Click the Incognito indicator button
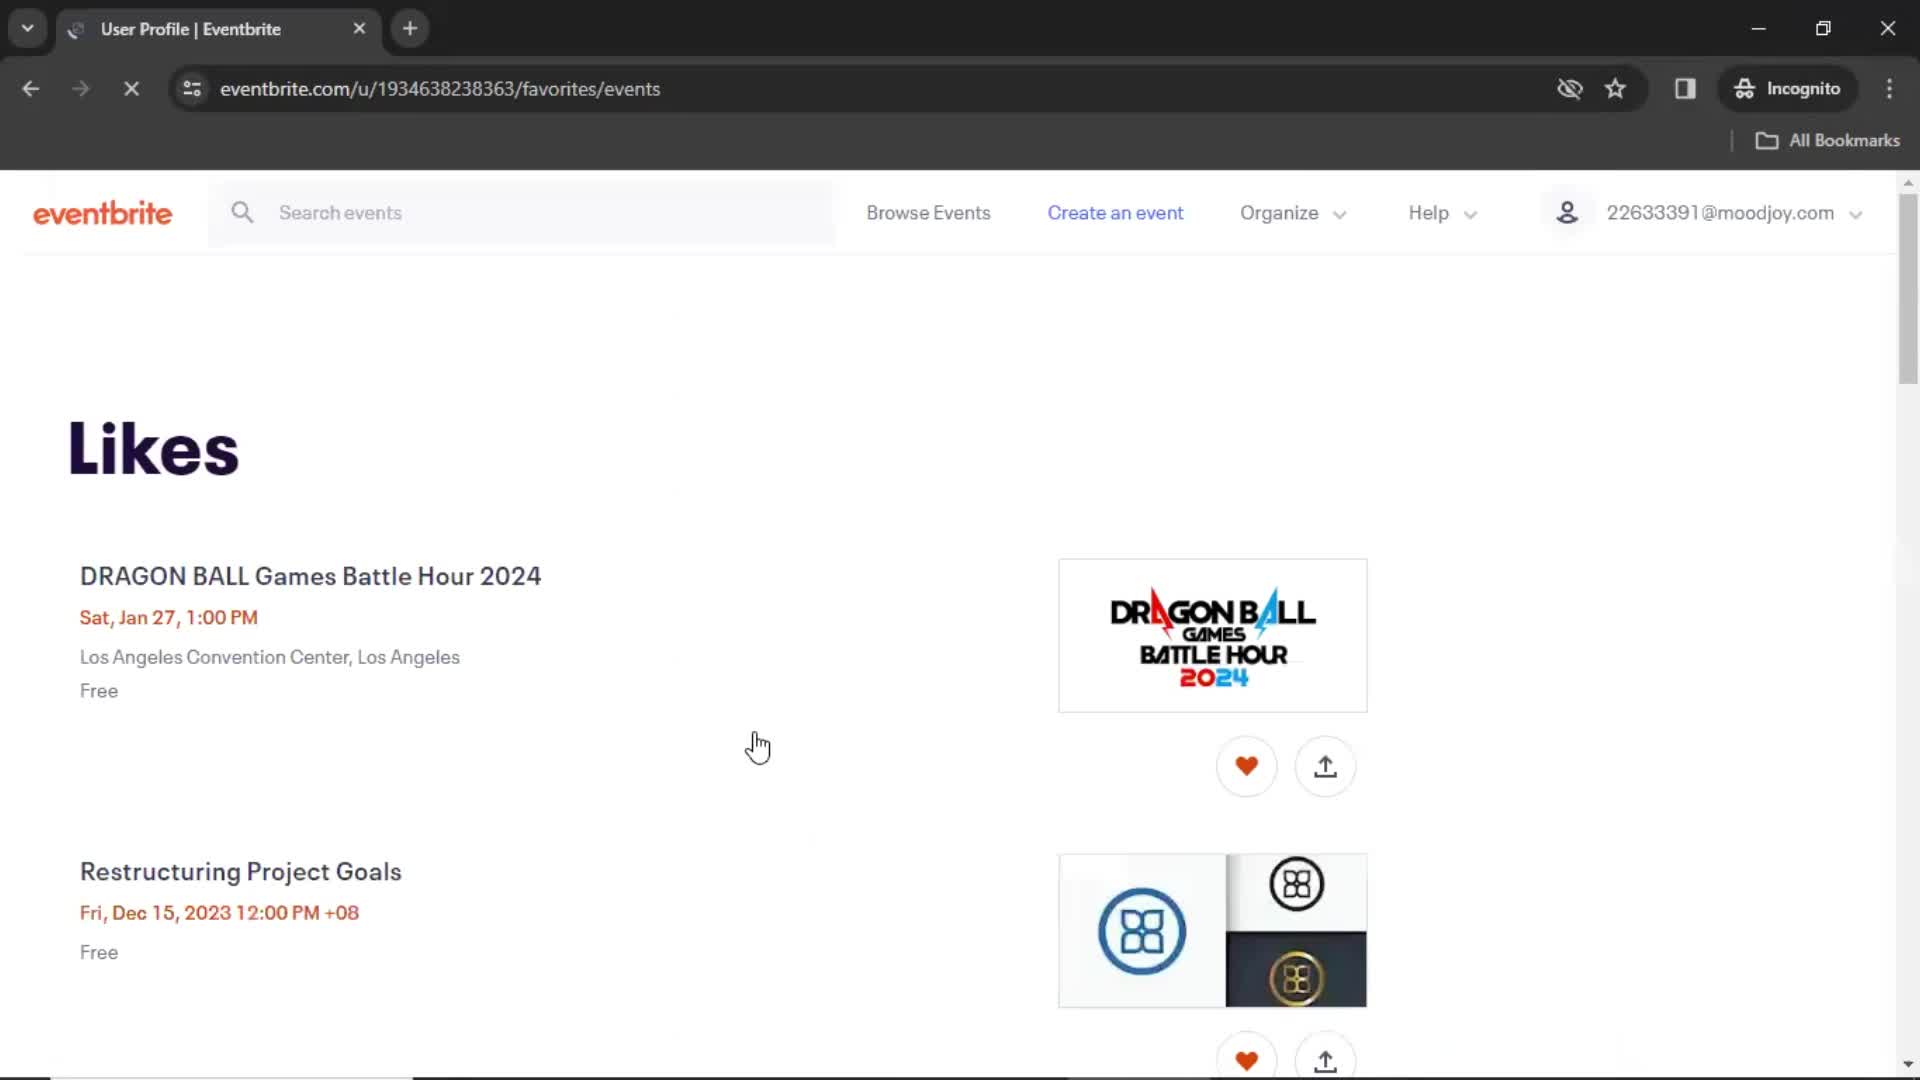Screen dimensions: 1920x1080 [x=1788, y=88]
